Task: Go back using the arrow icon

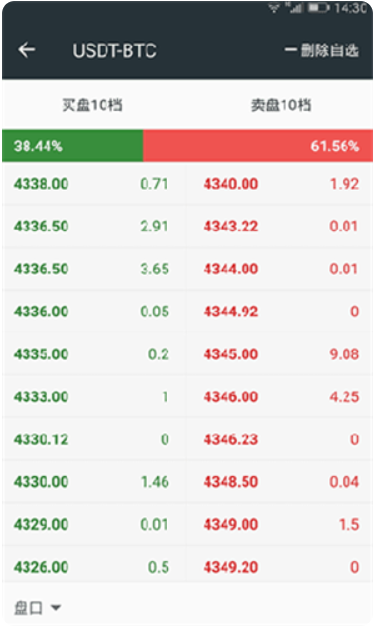Action: point(27,50)
